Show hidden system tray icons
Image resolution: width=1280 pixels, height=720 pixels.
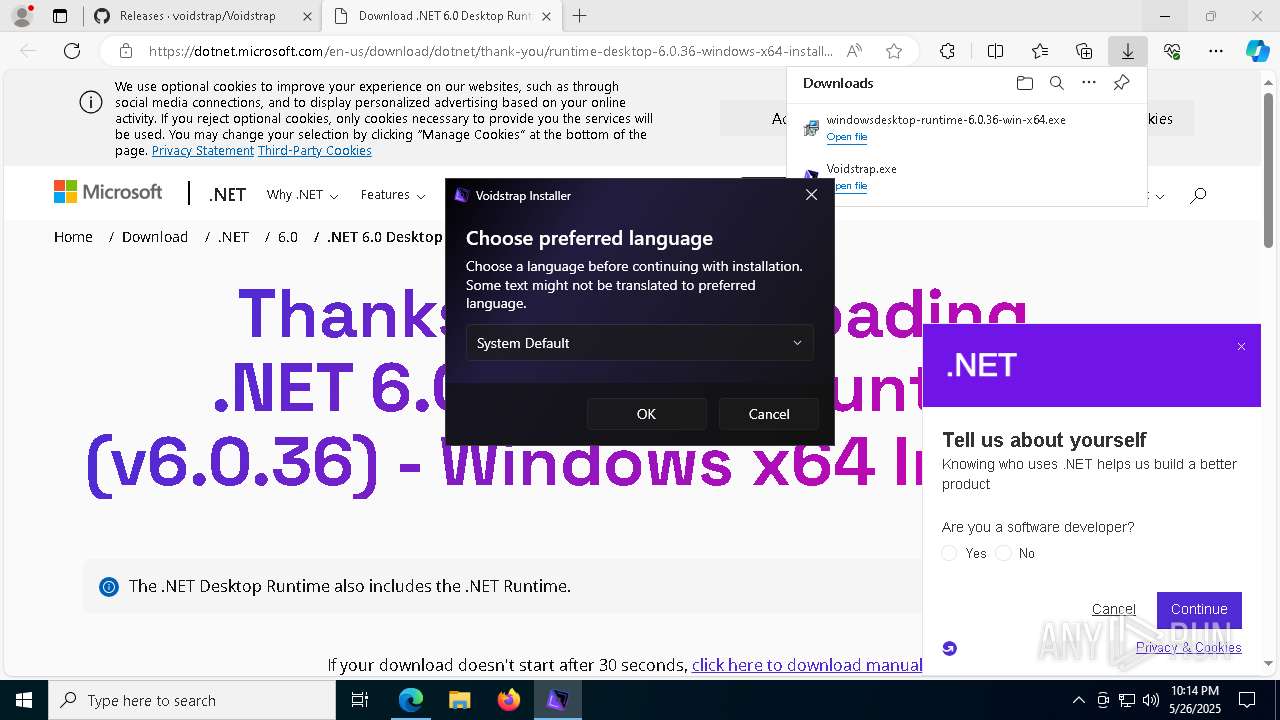[x=1078, y=700]
